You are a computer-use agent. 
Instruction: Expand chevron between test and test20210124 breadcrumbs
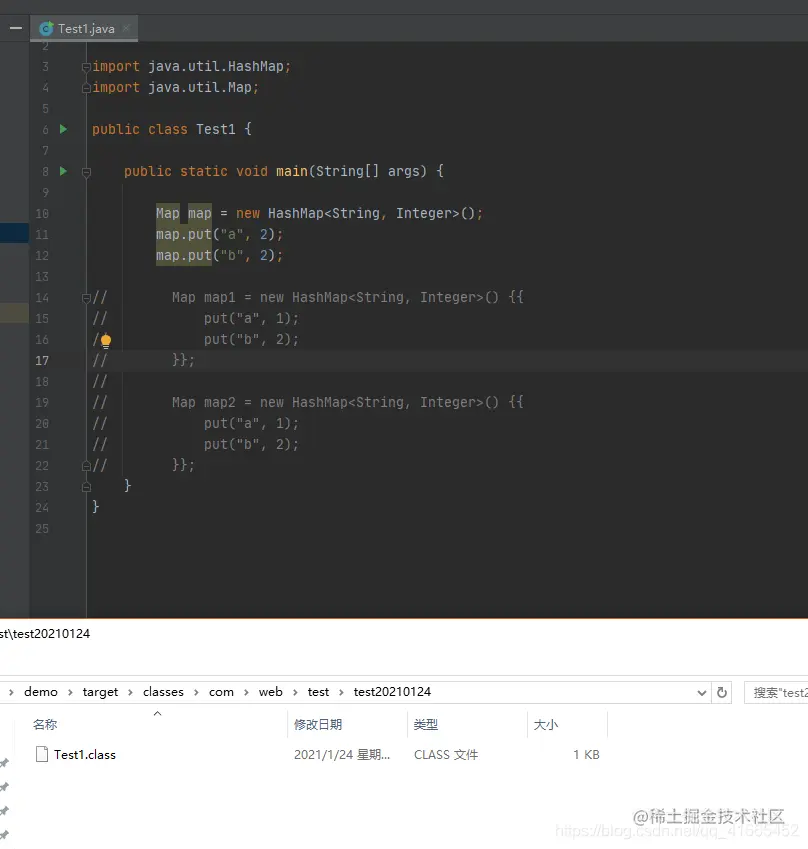341,693
